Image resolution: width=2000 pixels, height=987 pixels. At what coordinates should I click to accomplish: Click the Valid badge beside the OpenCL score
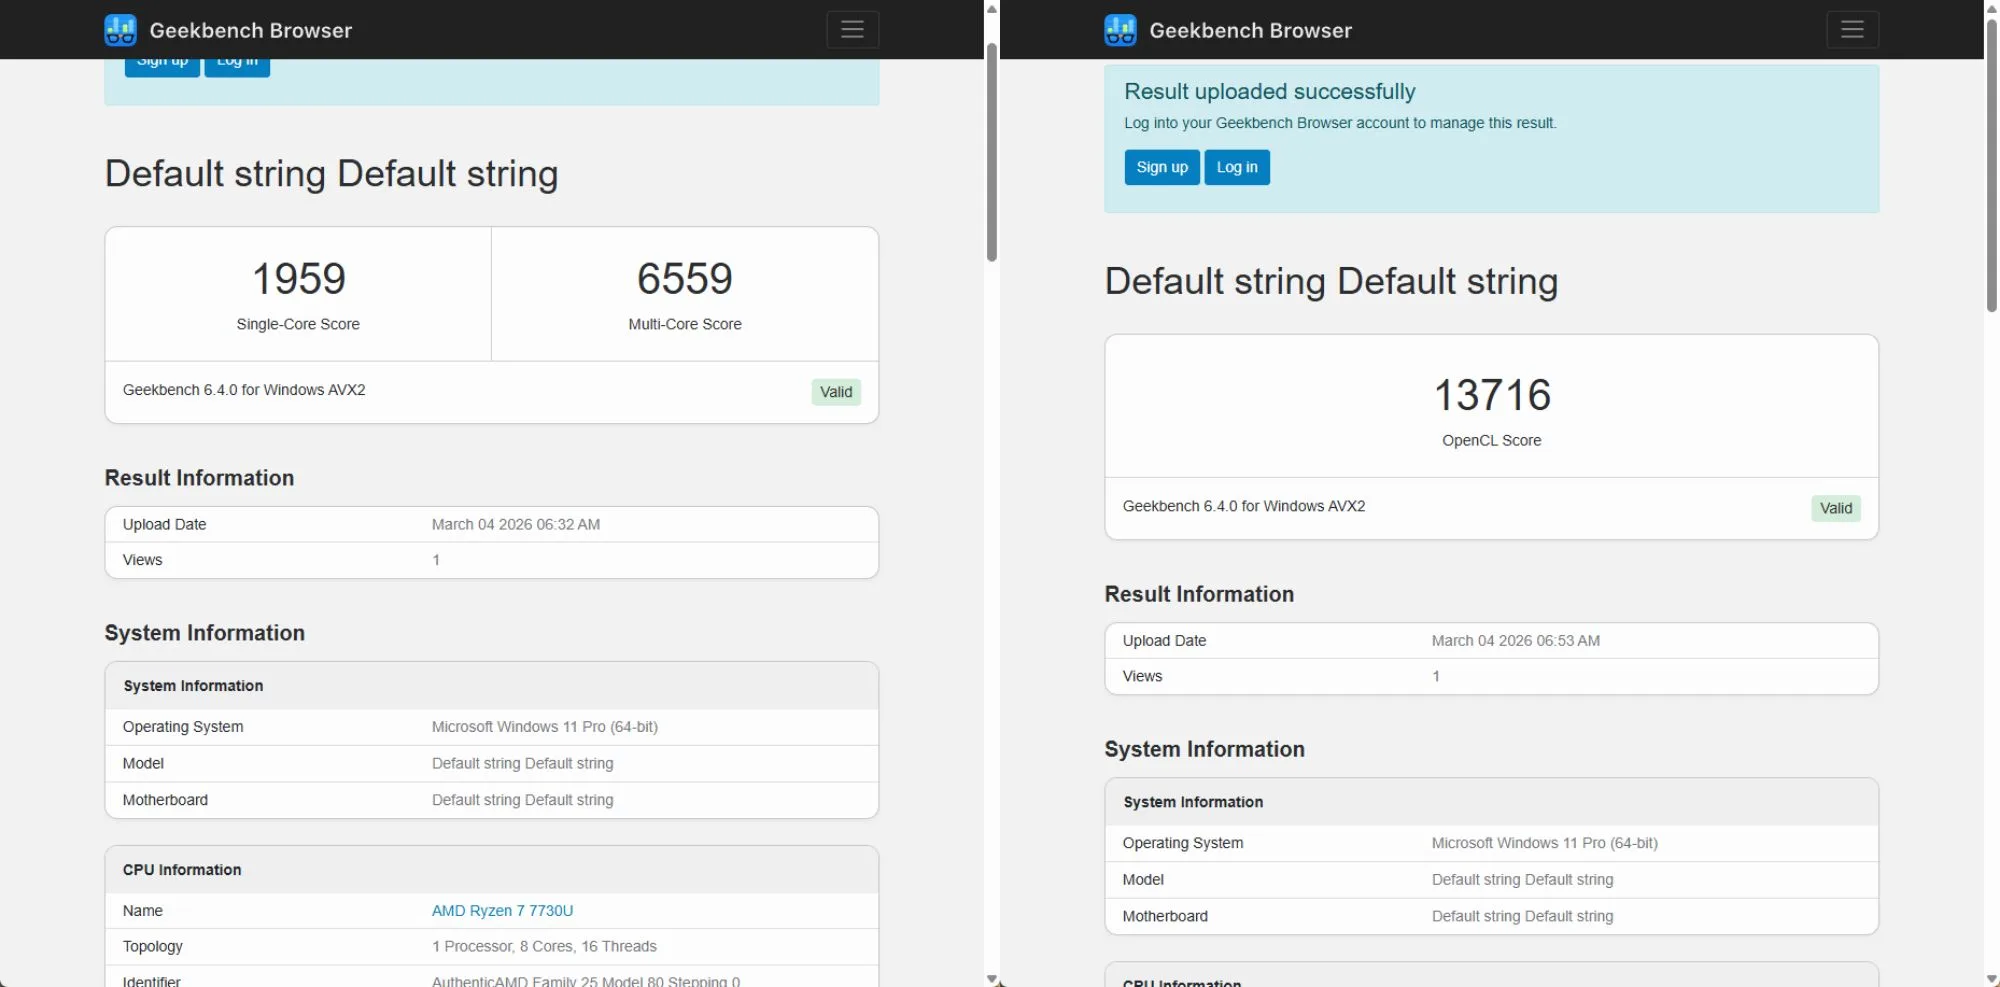[1835, 508]
